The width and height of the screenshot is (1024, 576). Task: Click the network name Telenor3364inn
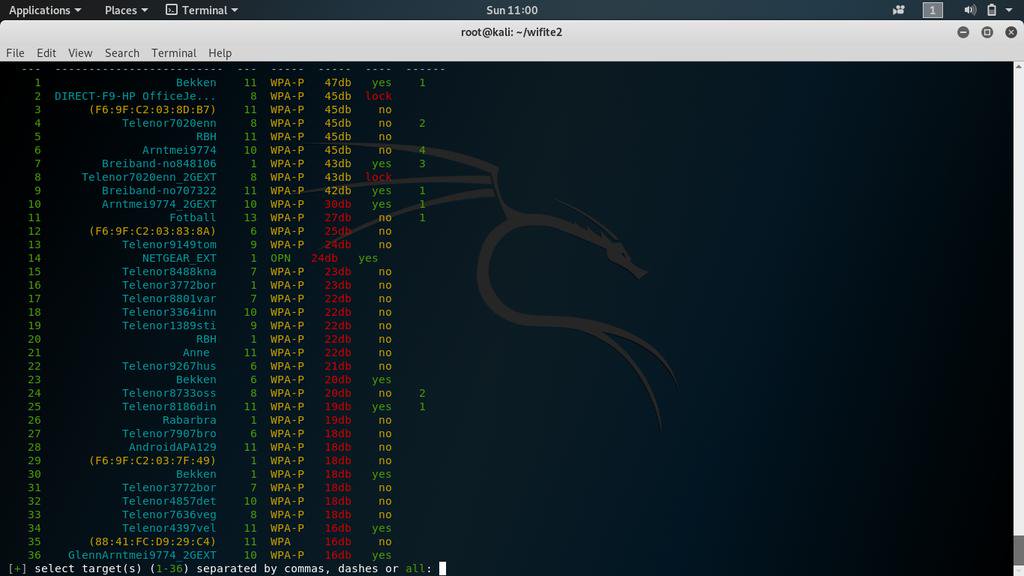pos(168,312)
